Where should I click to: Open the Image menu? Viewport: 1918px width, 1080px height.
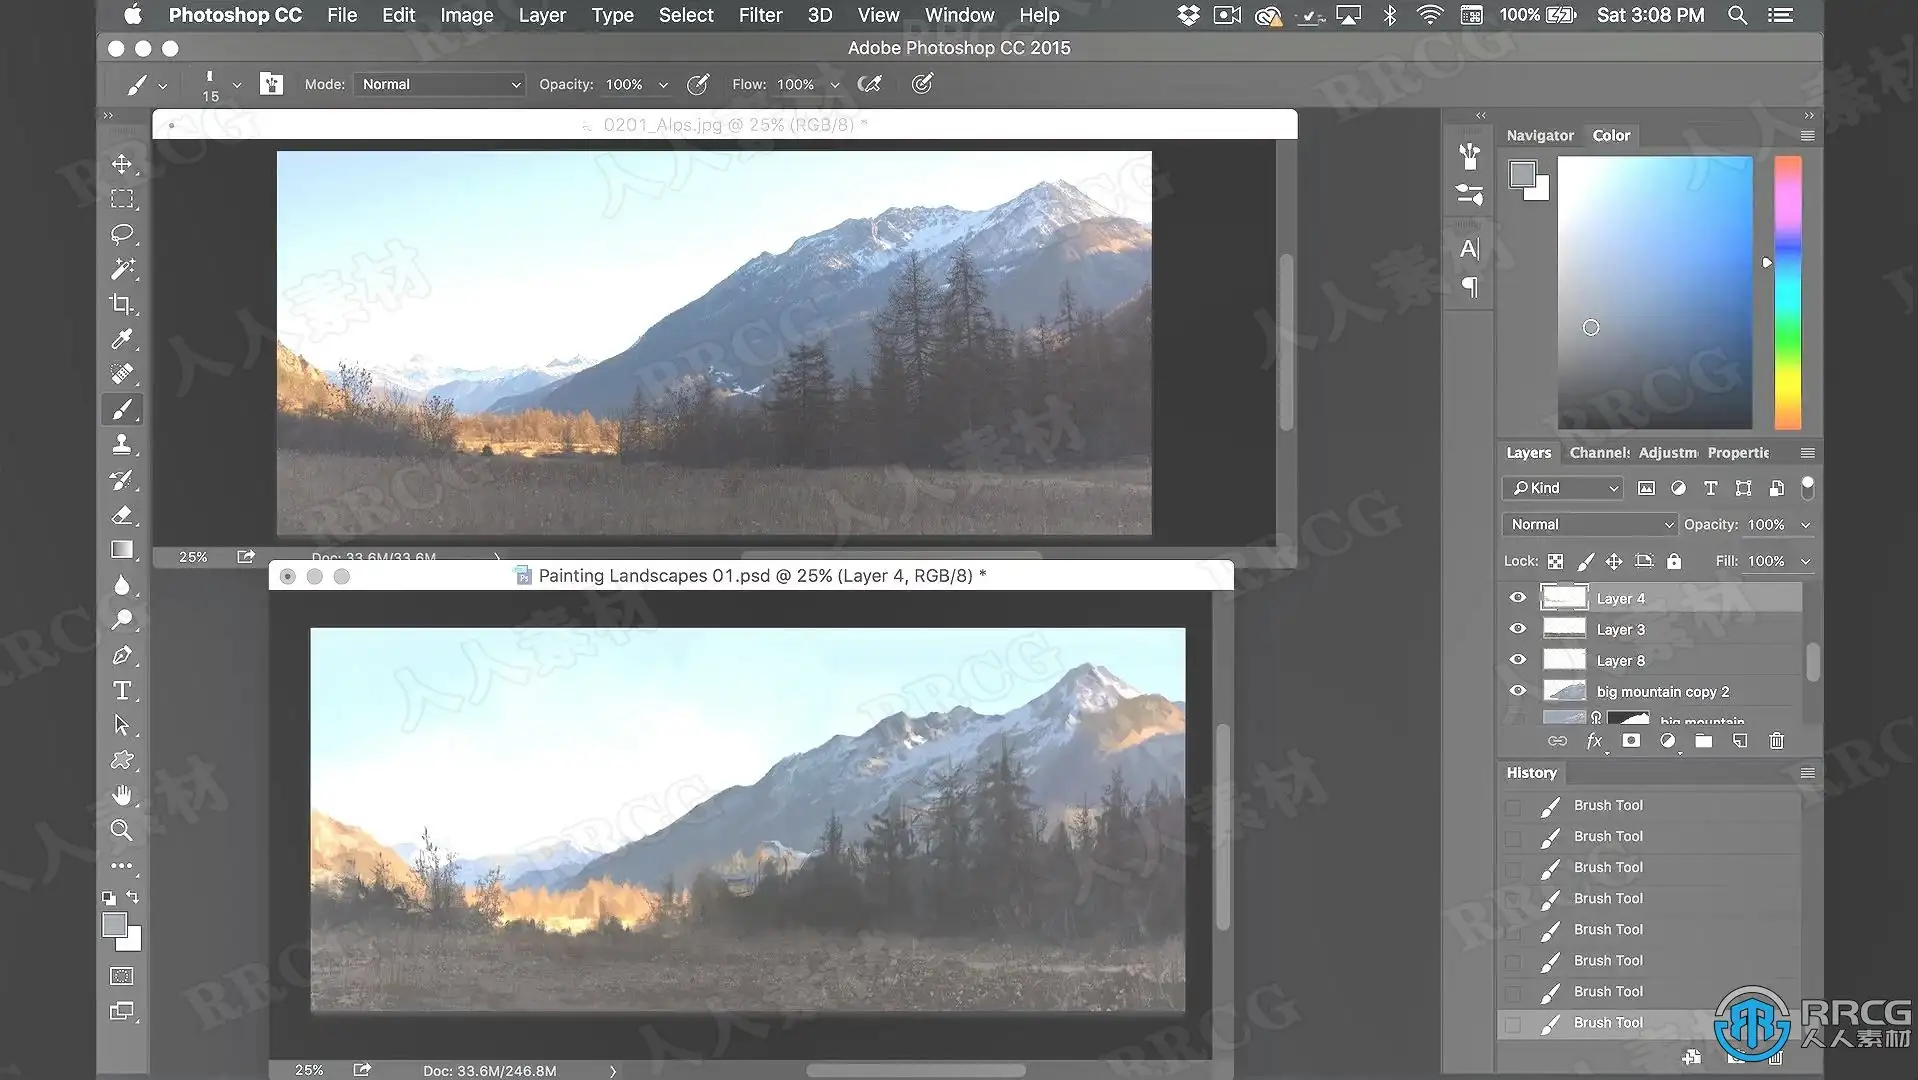466,15
